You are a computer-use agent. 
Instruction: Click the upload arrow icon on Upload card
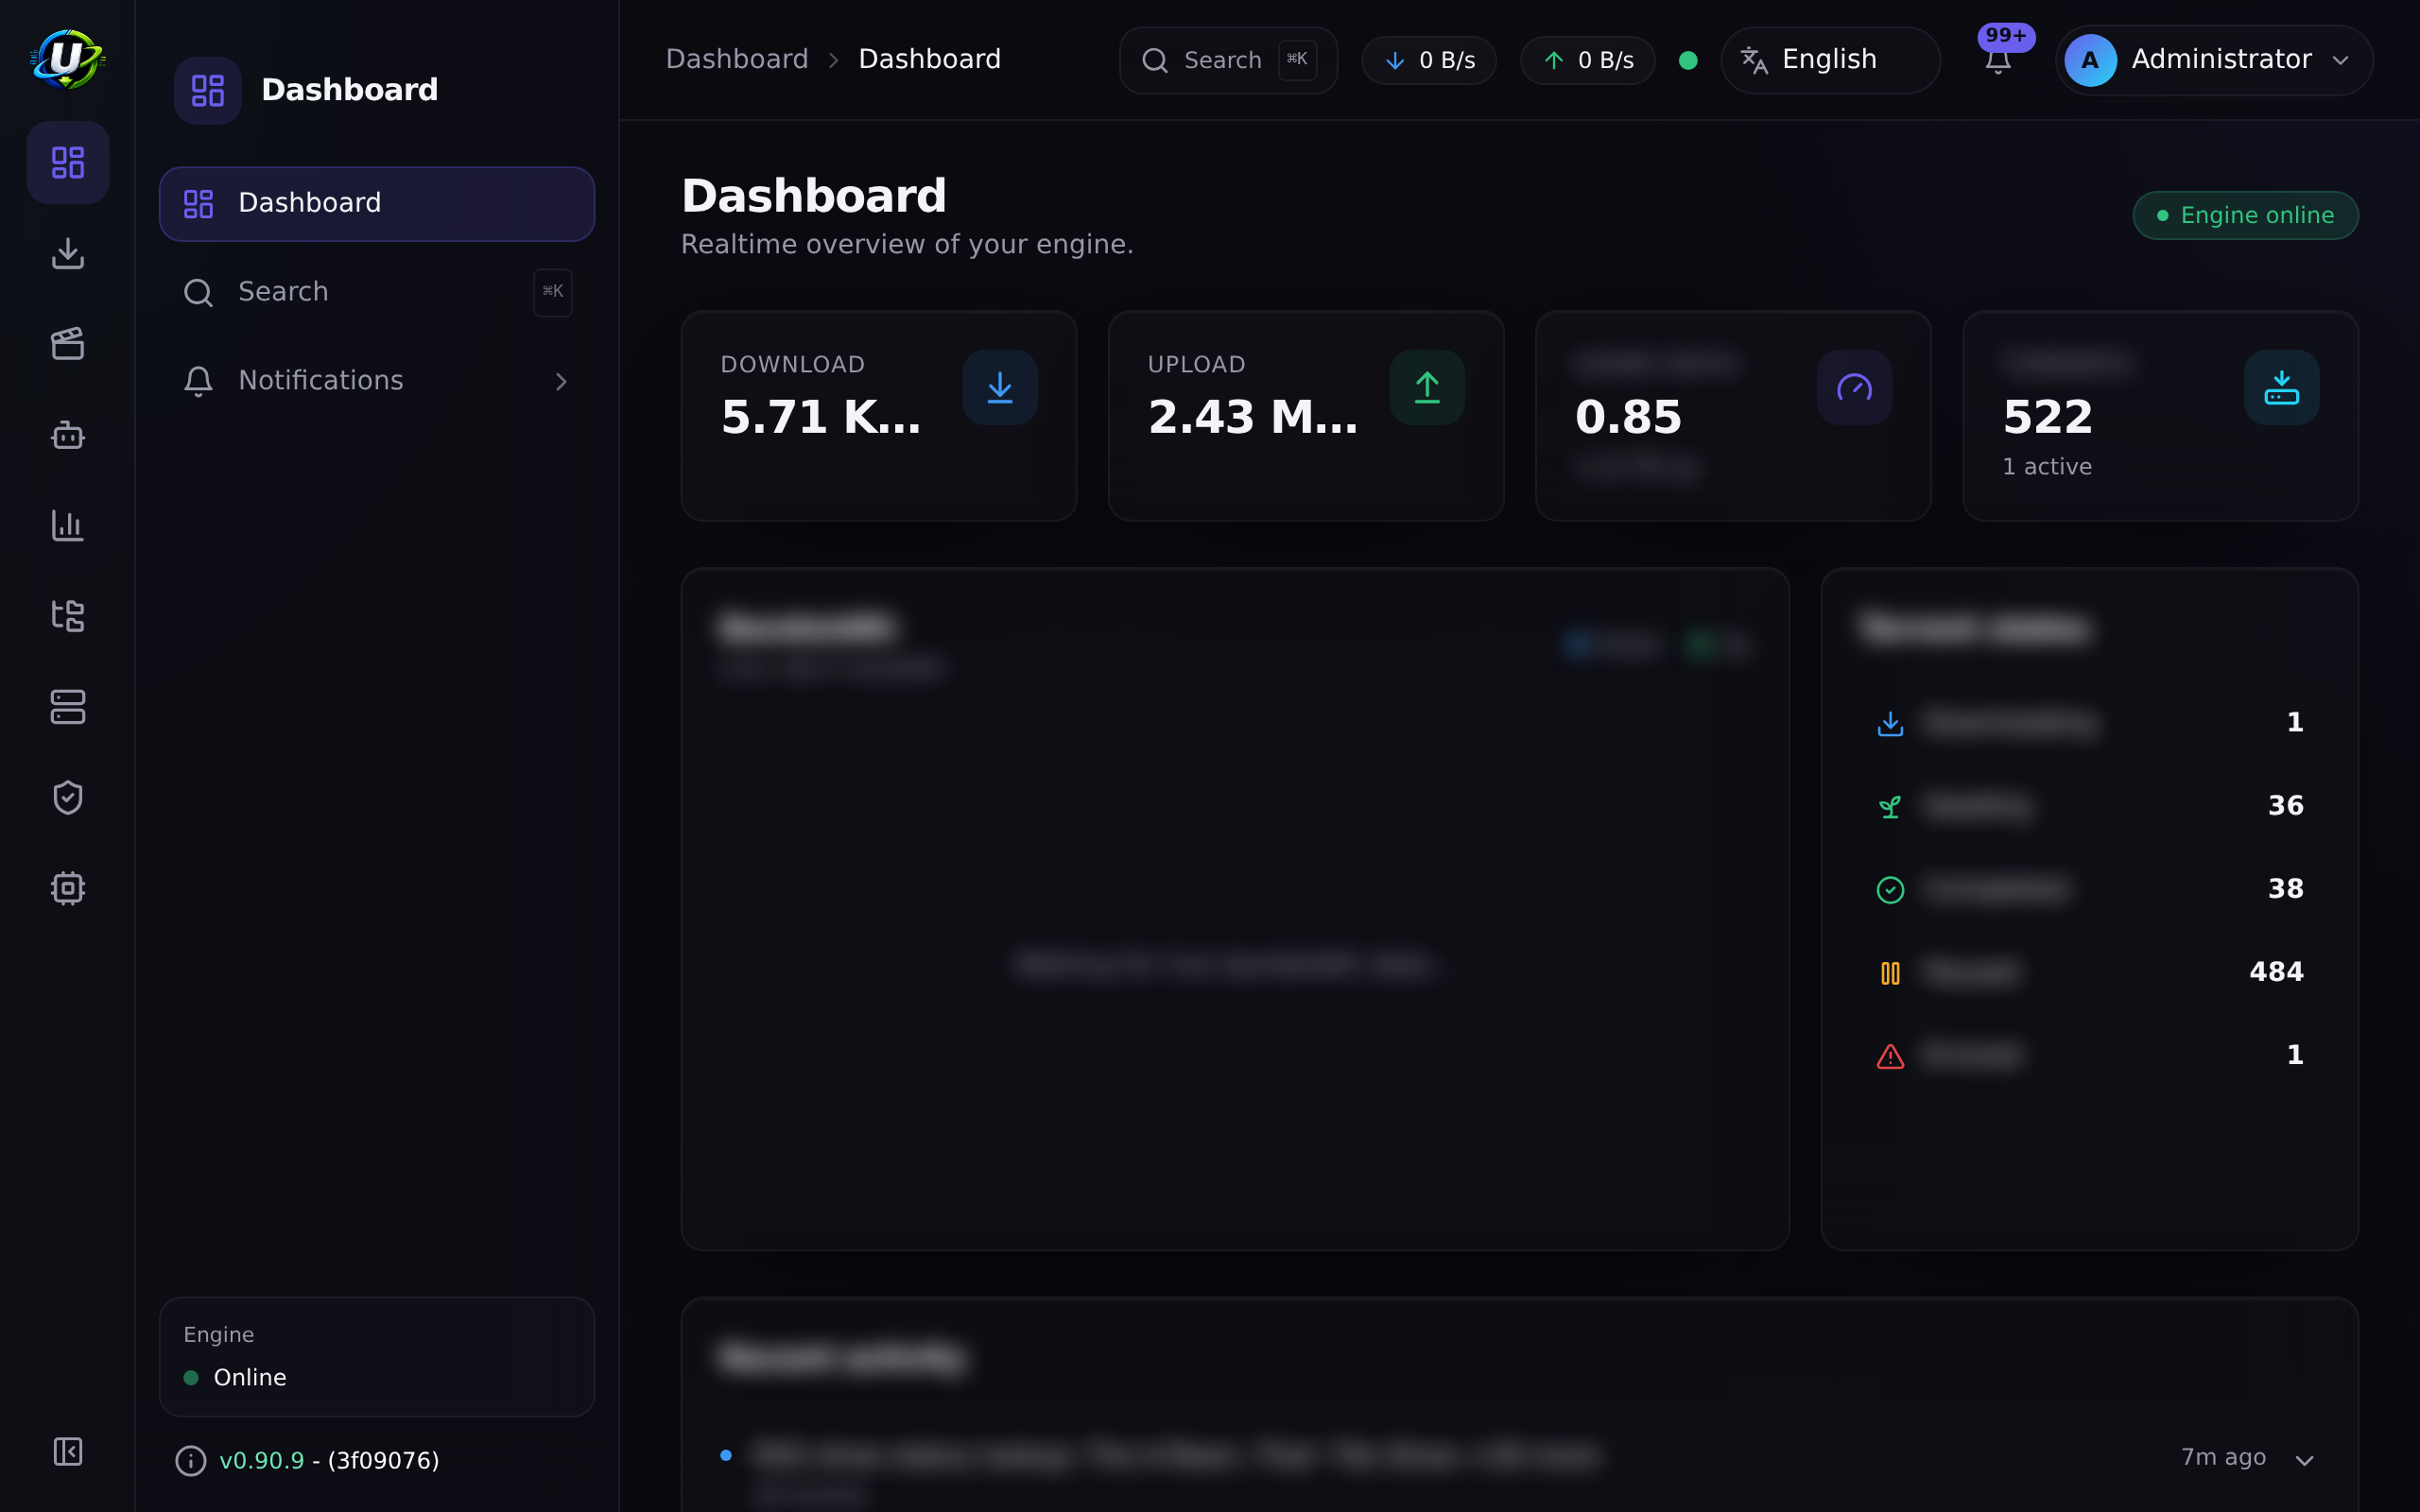(x=1427, y=387)
